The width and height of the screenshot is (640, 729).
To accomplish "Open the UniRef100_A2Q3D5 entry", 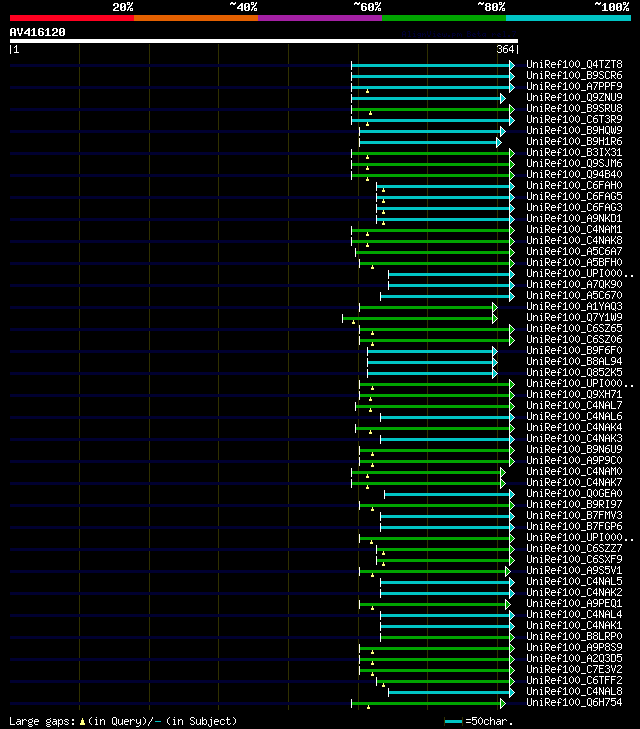I will (x=574, y=658).
